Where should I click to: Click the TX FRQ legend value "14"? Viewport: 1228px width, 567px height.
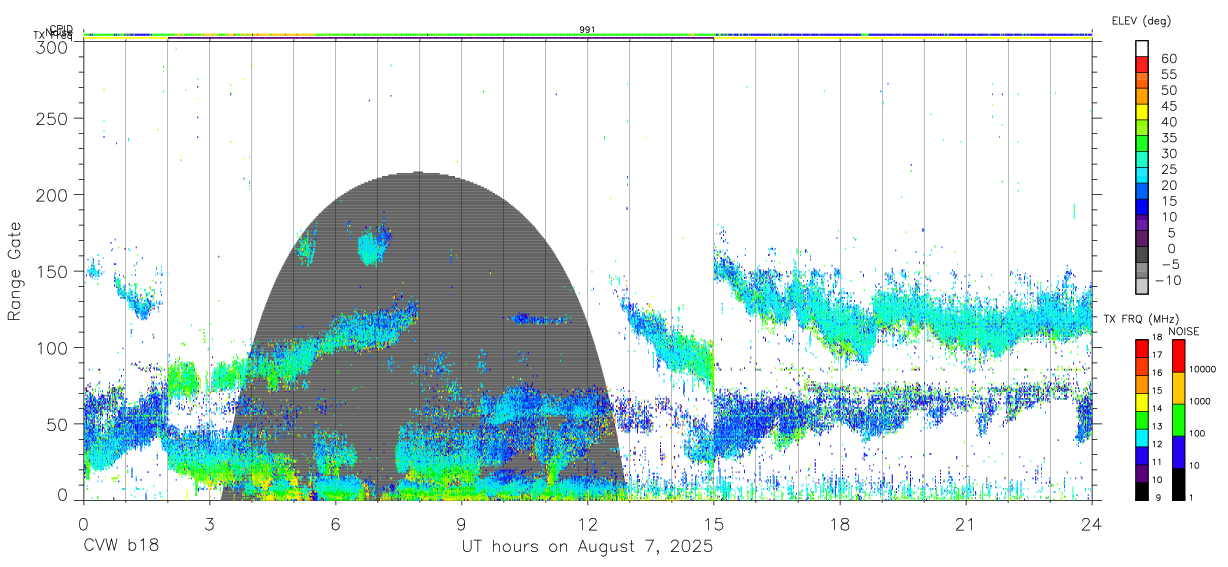pos(1156,409)
